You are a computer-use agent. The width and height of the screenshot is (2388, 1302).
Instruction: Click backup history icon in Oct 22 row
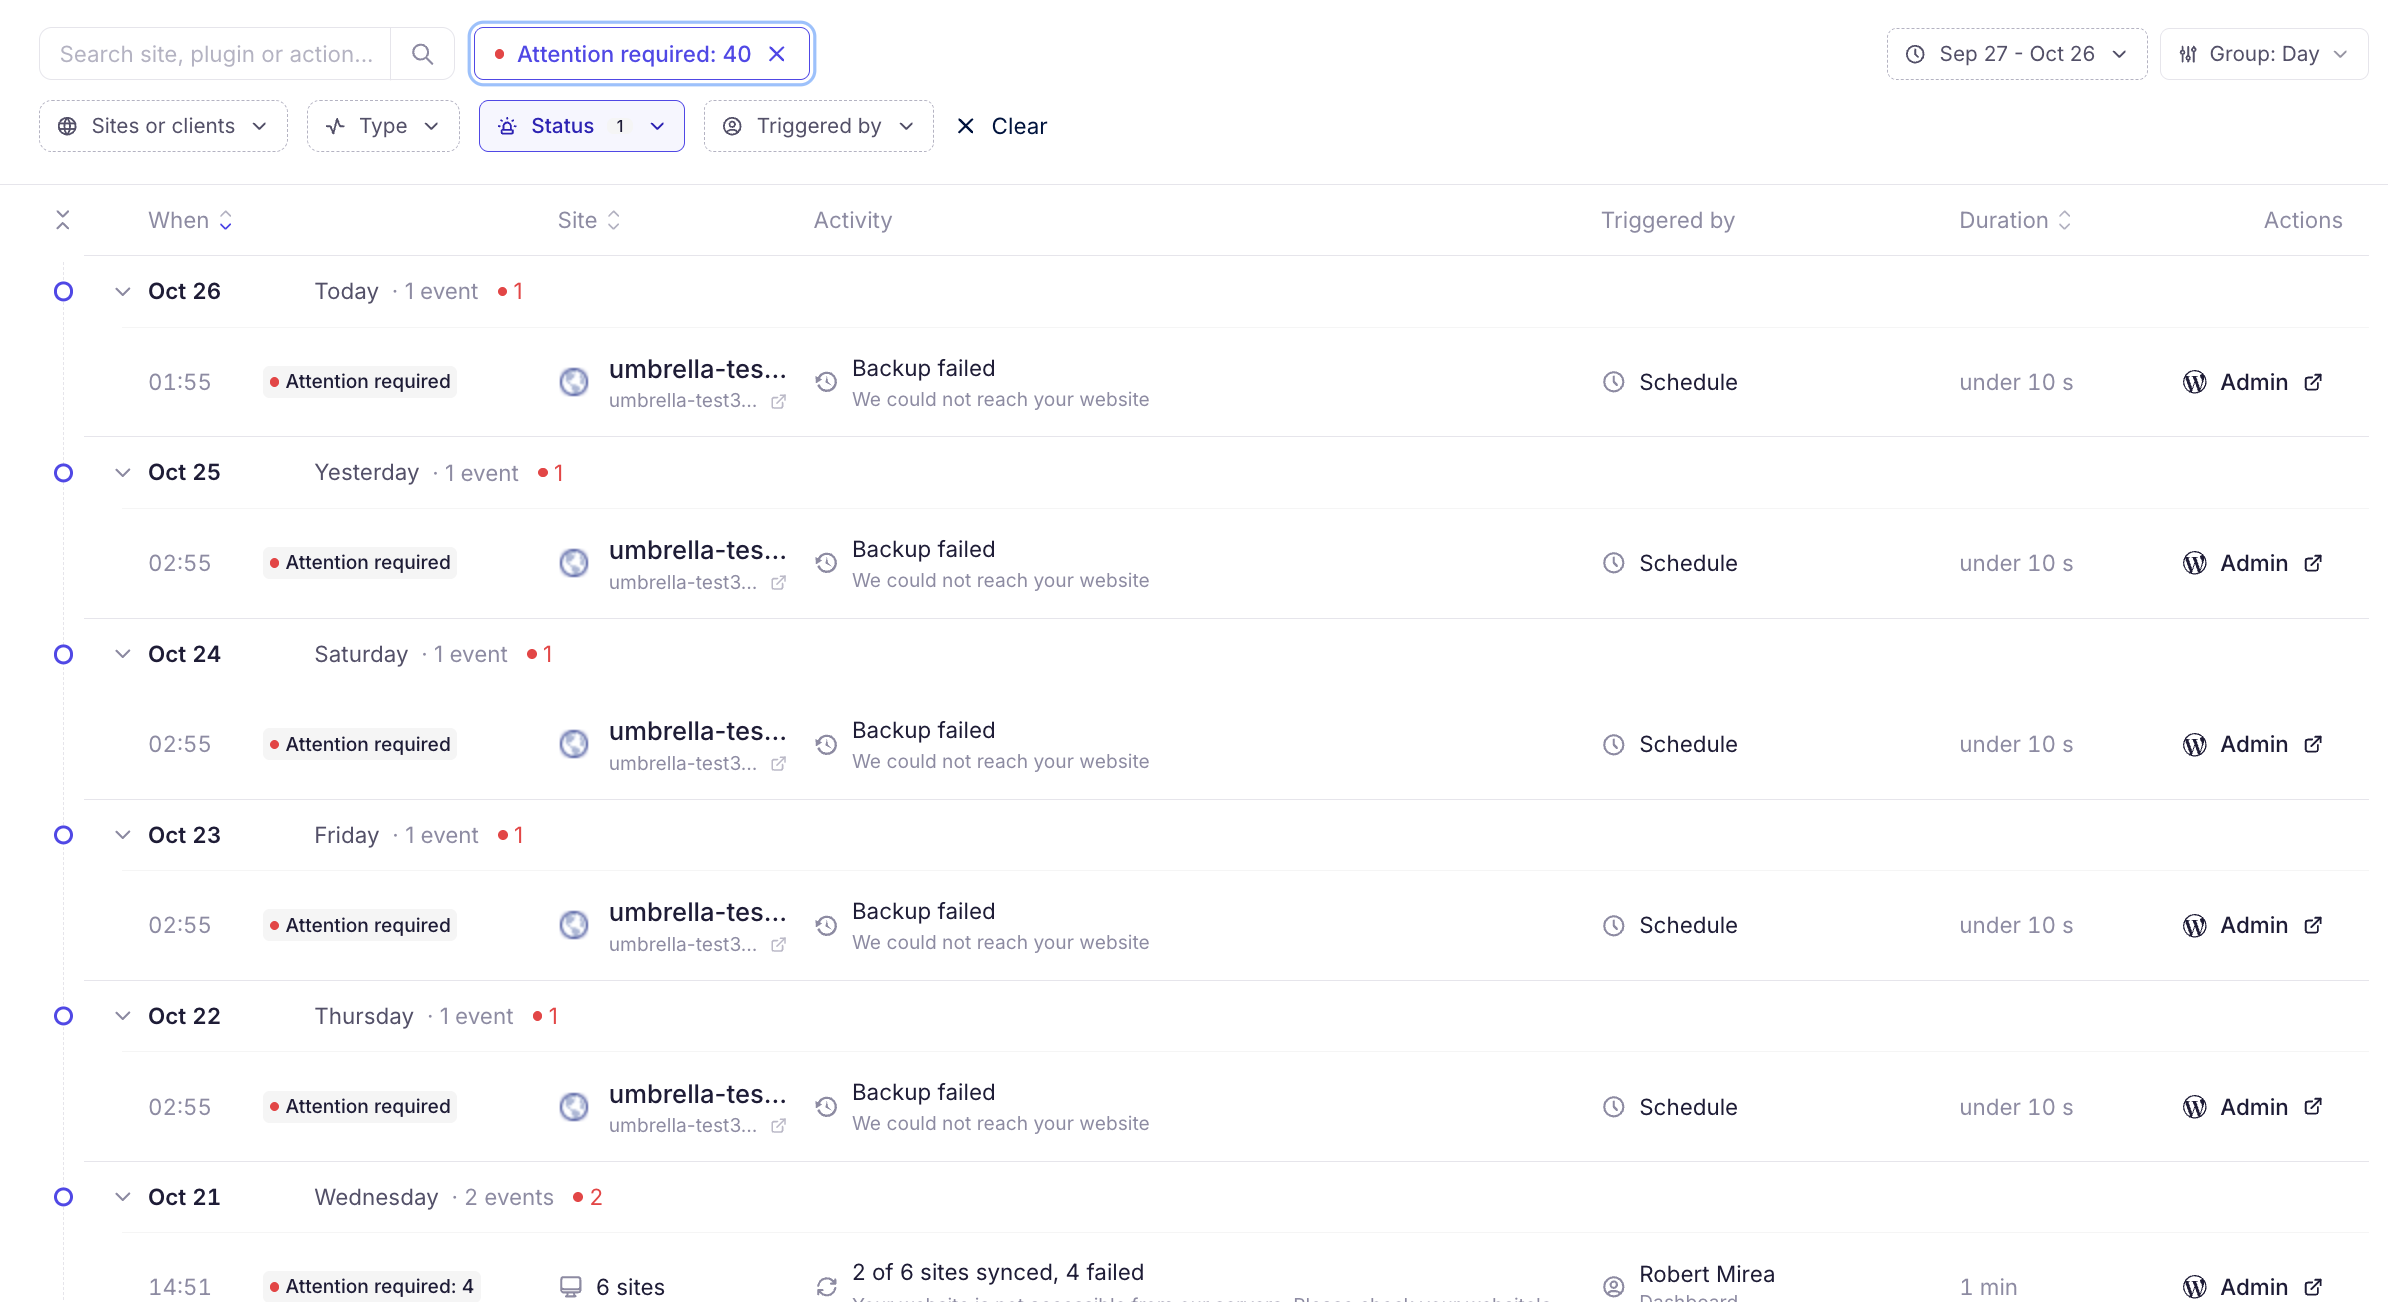826,1107
